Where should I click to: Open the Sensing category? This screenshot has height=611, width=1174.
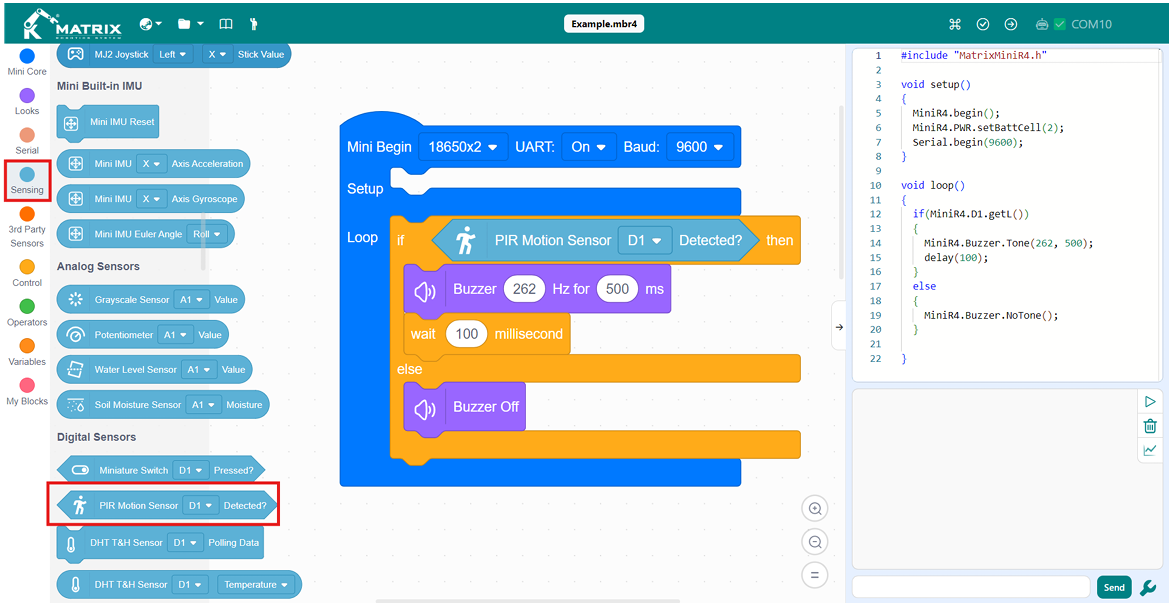pos(27,181)
